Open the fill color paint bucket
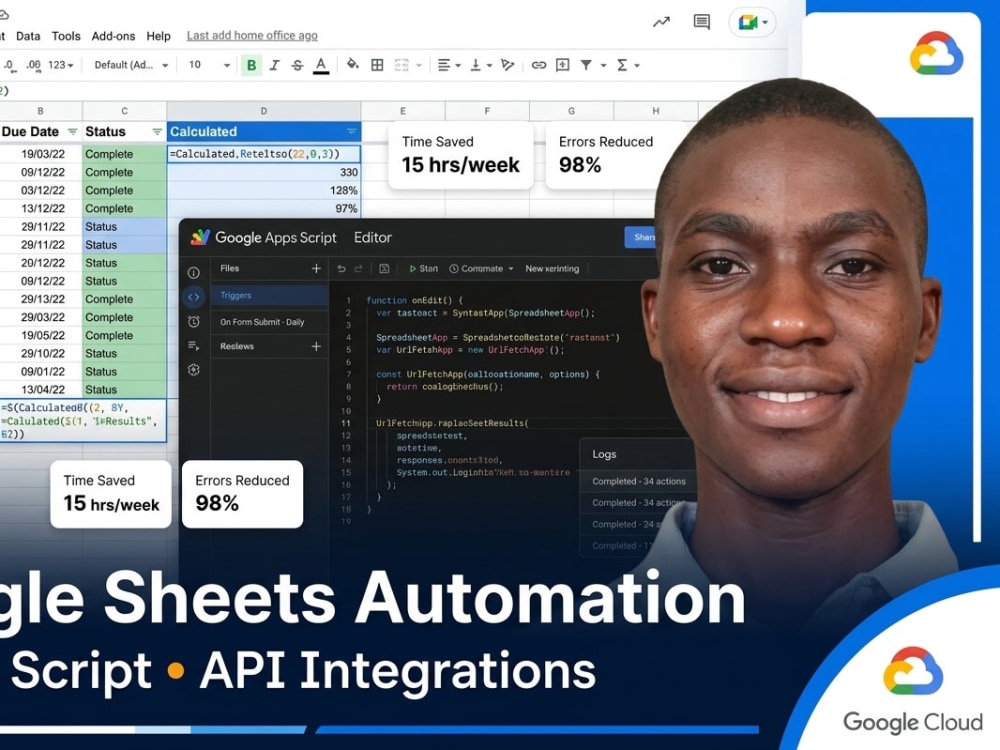Screen dimensions: 1000x750 pyautogui.click(x=352, y=64)
